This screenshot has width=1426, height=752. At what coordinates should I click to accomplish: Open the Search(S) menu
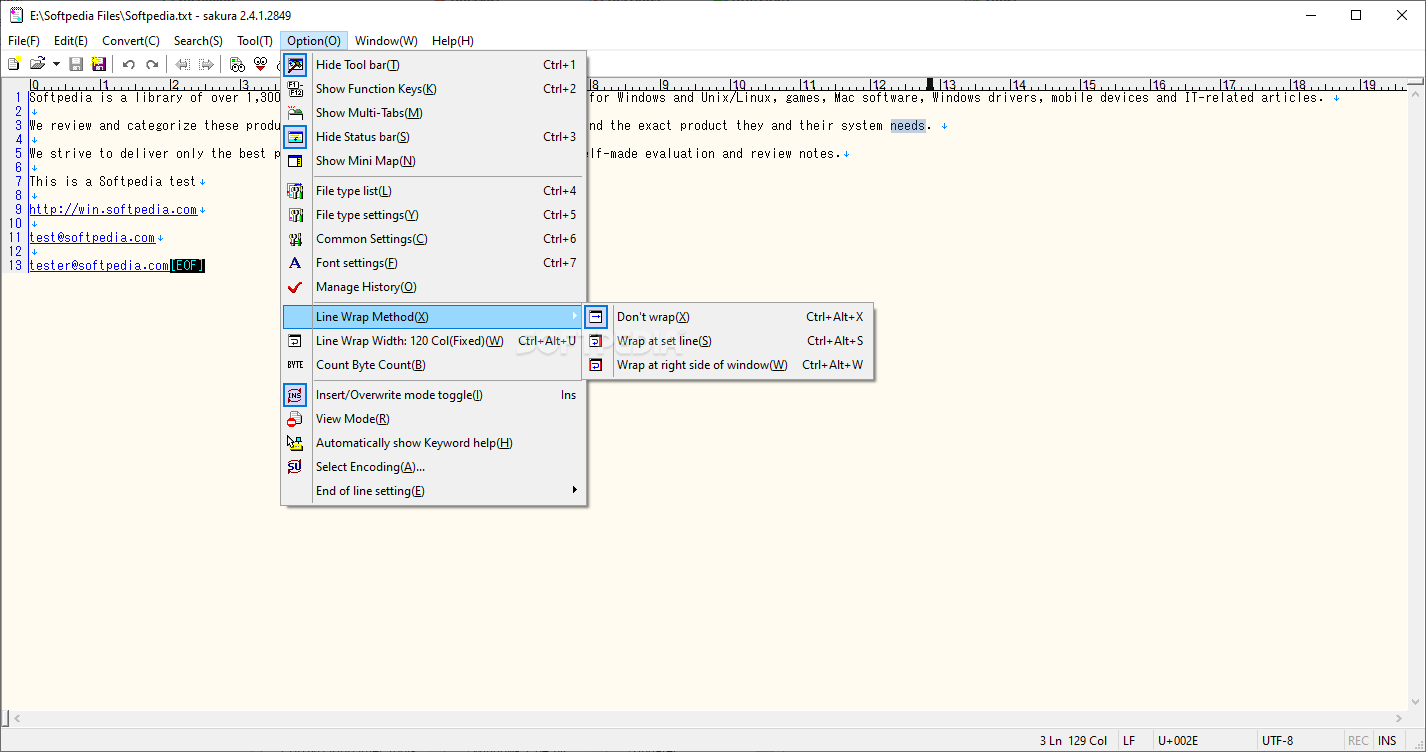(x=198, y=41)
